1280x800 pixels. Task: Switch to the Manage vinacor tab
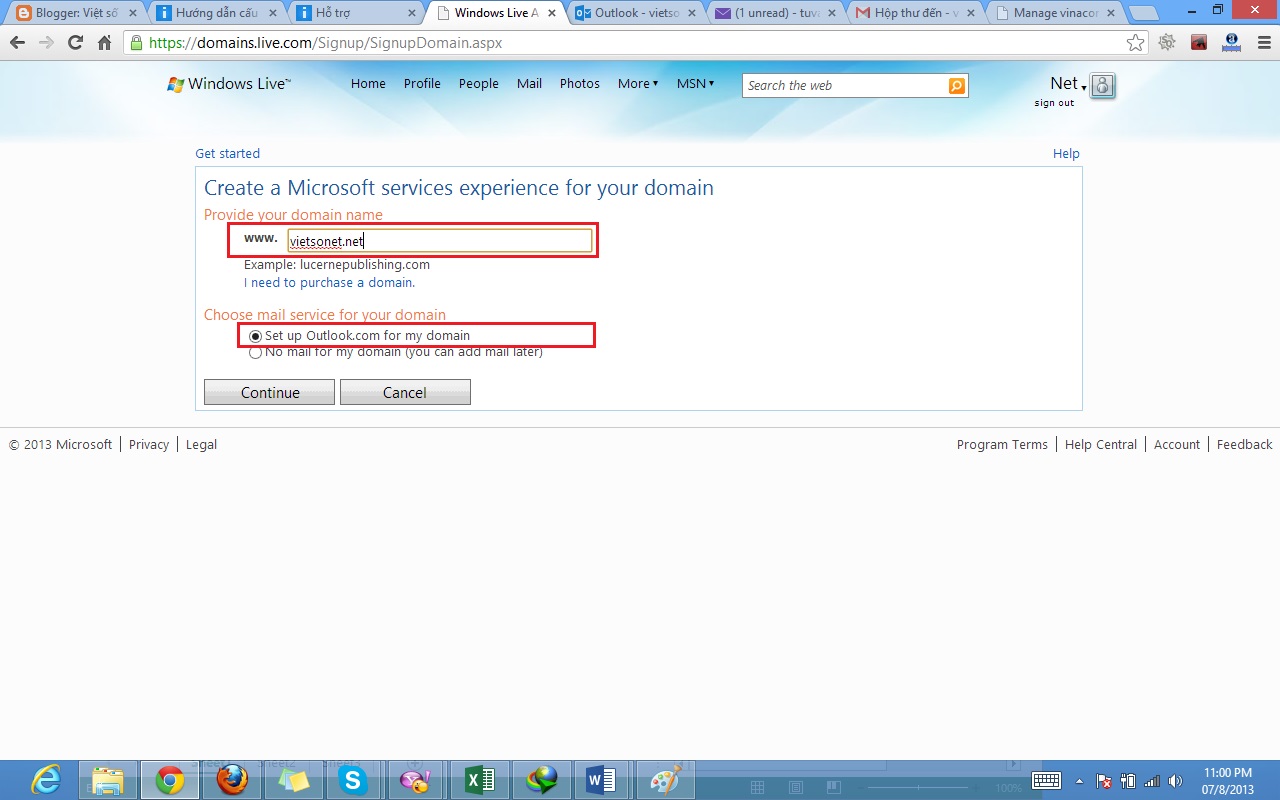(x=1055, y=14)
